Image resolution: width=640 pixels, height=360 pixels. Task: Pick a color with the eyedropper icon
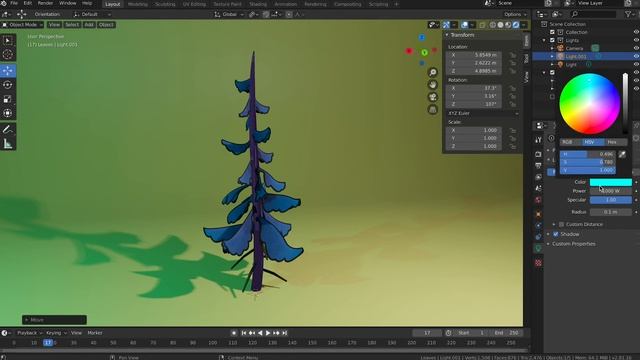click(x=622, y=154)
